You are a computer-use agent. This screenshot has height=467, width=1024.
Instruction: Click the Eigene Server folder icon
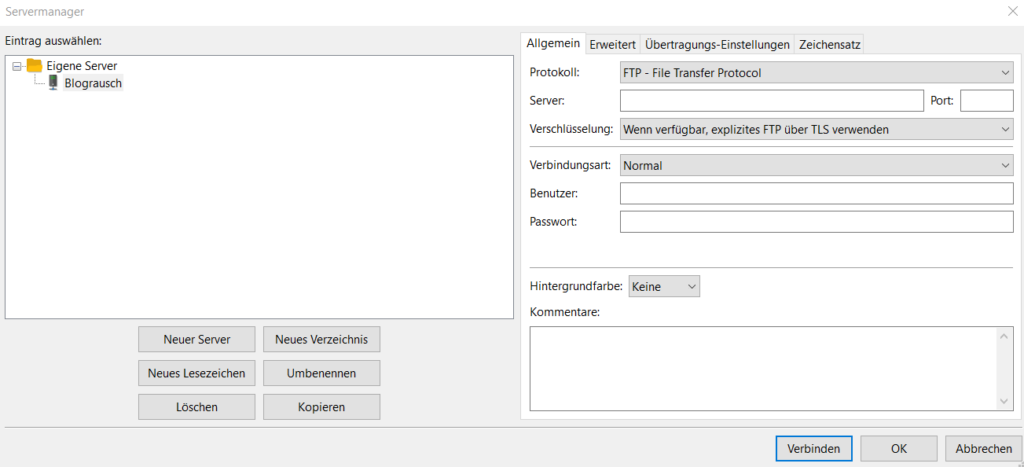click(35, 65)
